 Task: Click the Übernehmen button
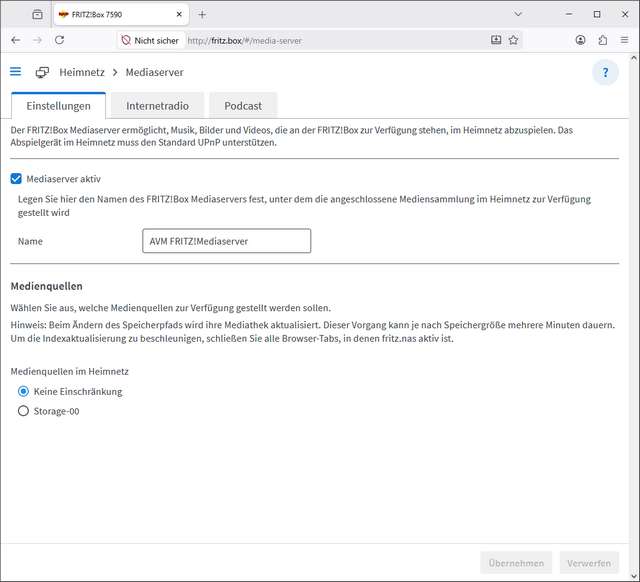(x=516, y=563)
